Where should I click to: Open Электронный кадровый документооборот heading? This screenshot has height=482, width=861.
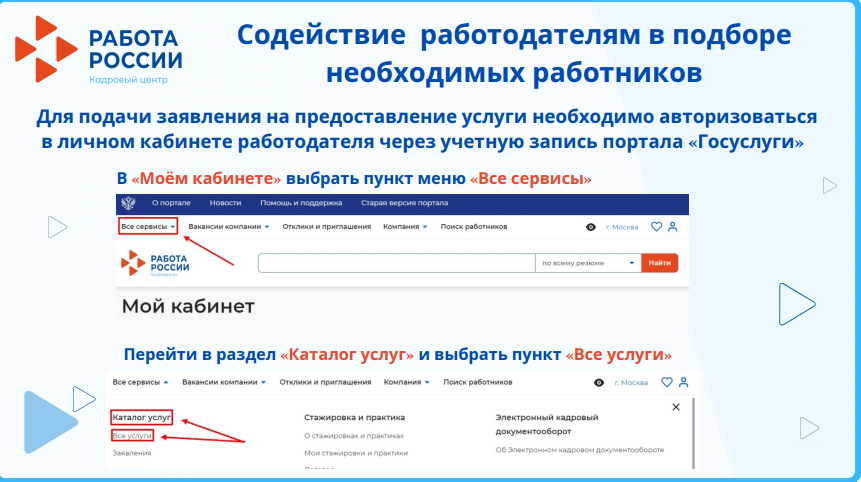[547, 424]
